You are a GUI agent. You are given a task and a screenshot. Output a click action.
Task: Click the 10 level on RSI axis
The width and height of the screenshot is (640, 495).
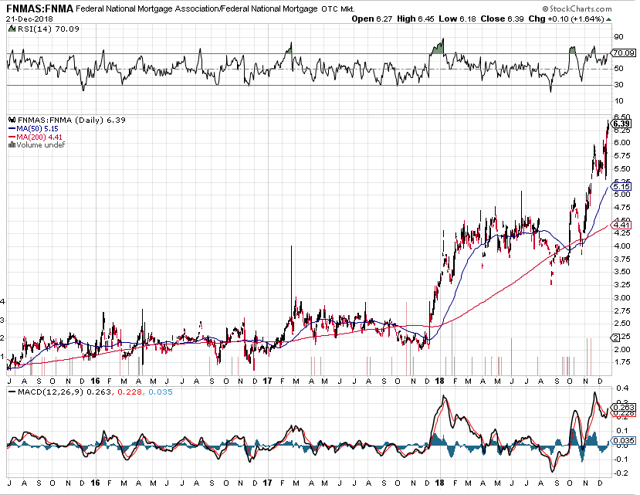tap(618, 101)
